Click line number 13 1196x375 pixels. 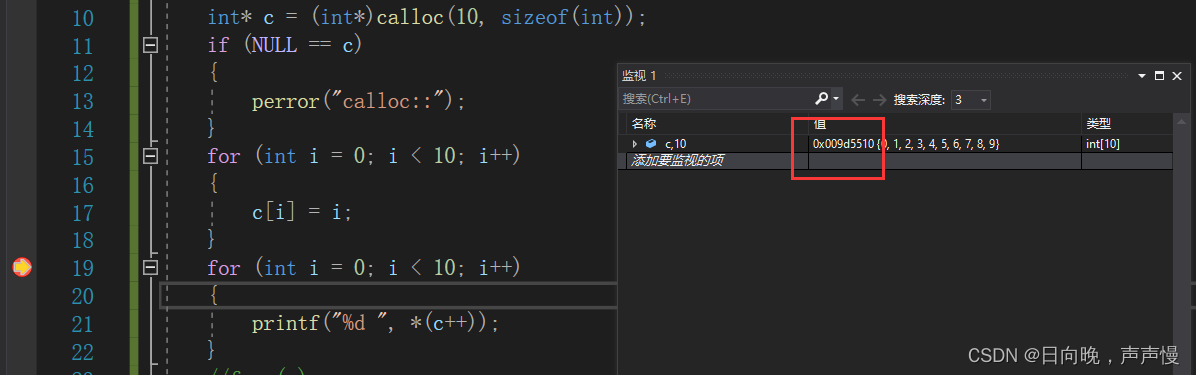[x=82, y=101]
